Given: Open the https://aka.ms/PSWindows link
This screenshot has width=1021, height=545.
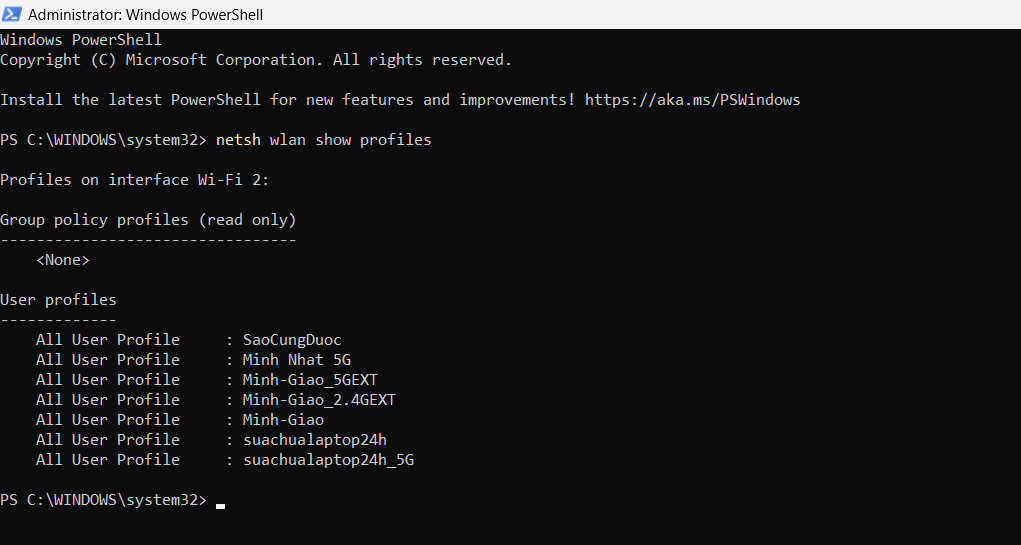Looking at the screenshot, I should pos(692,100).
